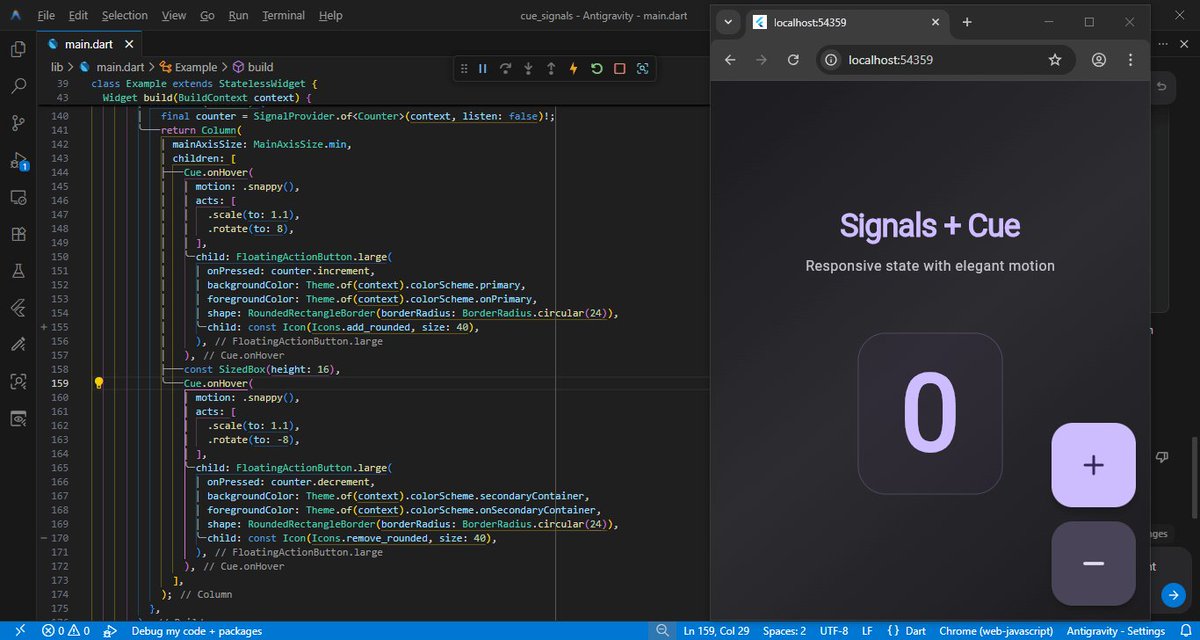Change the debug device Chrome (web-javascript)
Image resolution: width=1200 pixels, height=640 pixels.
[995, 631]
